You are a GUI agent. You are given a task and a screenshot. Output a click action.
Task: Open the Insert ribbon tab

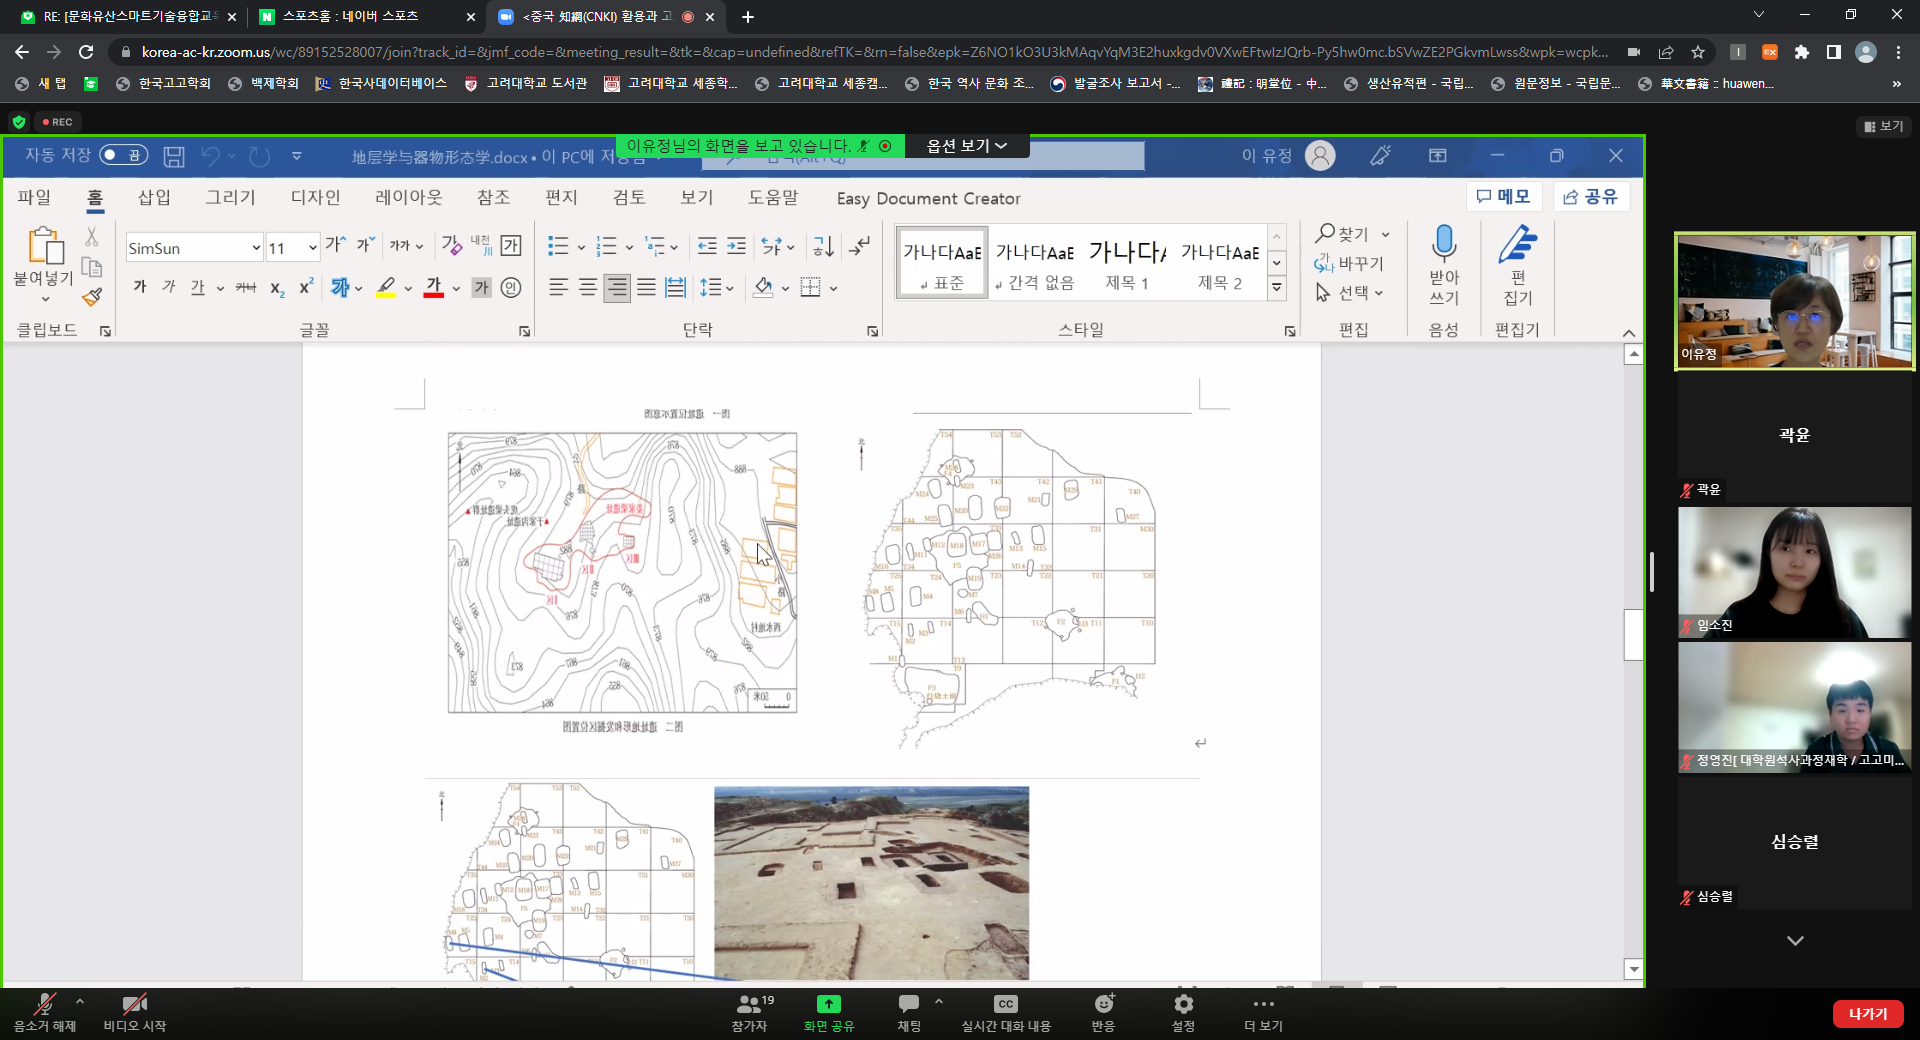[154, 198]
